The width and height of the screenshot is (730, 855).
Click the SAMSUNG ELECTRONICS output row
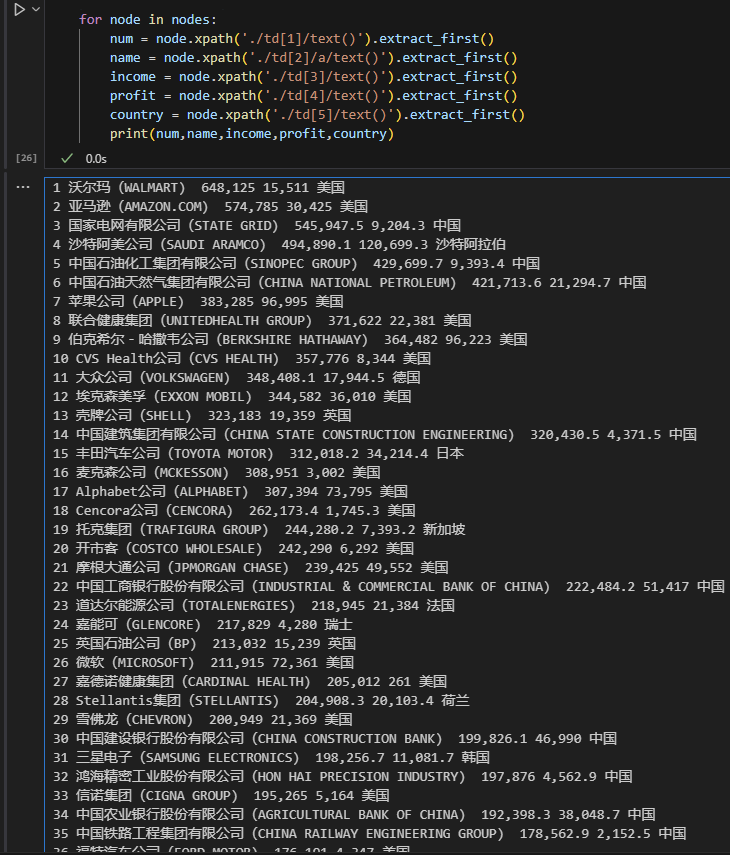(271, 758)
